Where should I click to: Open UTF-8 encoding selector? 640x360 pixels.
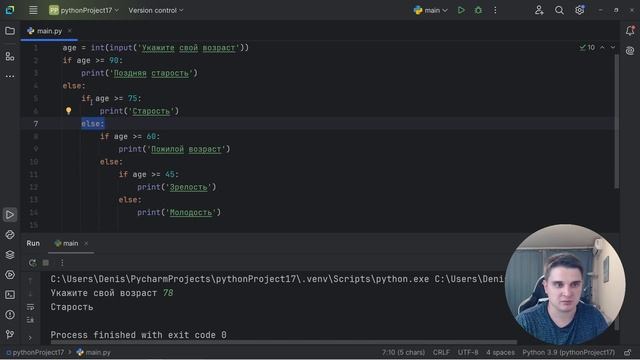click(x=468, y=352)
